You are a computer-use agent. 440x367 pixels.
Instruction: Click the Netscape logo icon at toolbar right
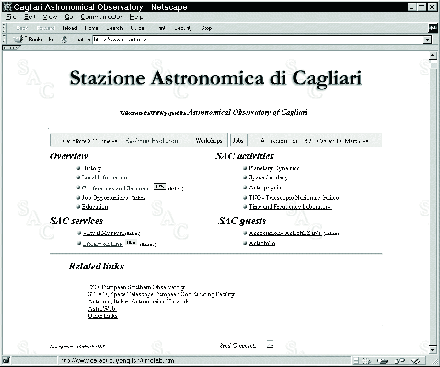click(x=433, y=28)
